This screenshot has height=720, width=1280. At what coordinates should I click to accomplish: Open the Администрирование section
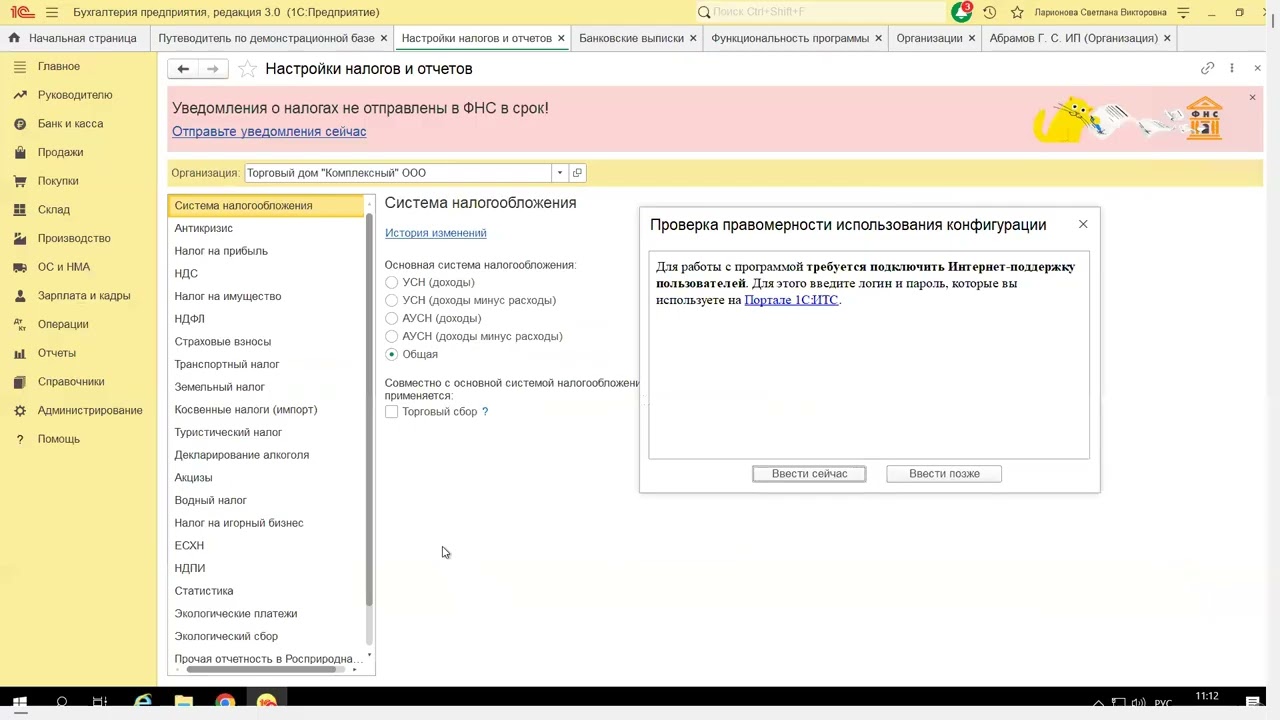(90, 410)
